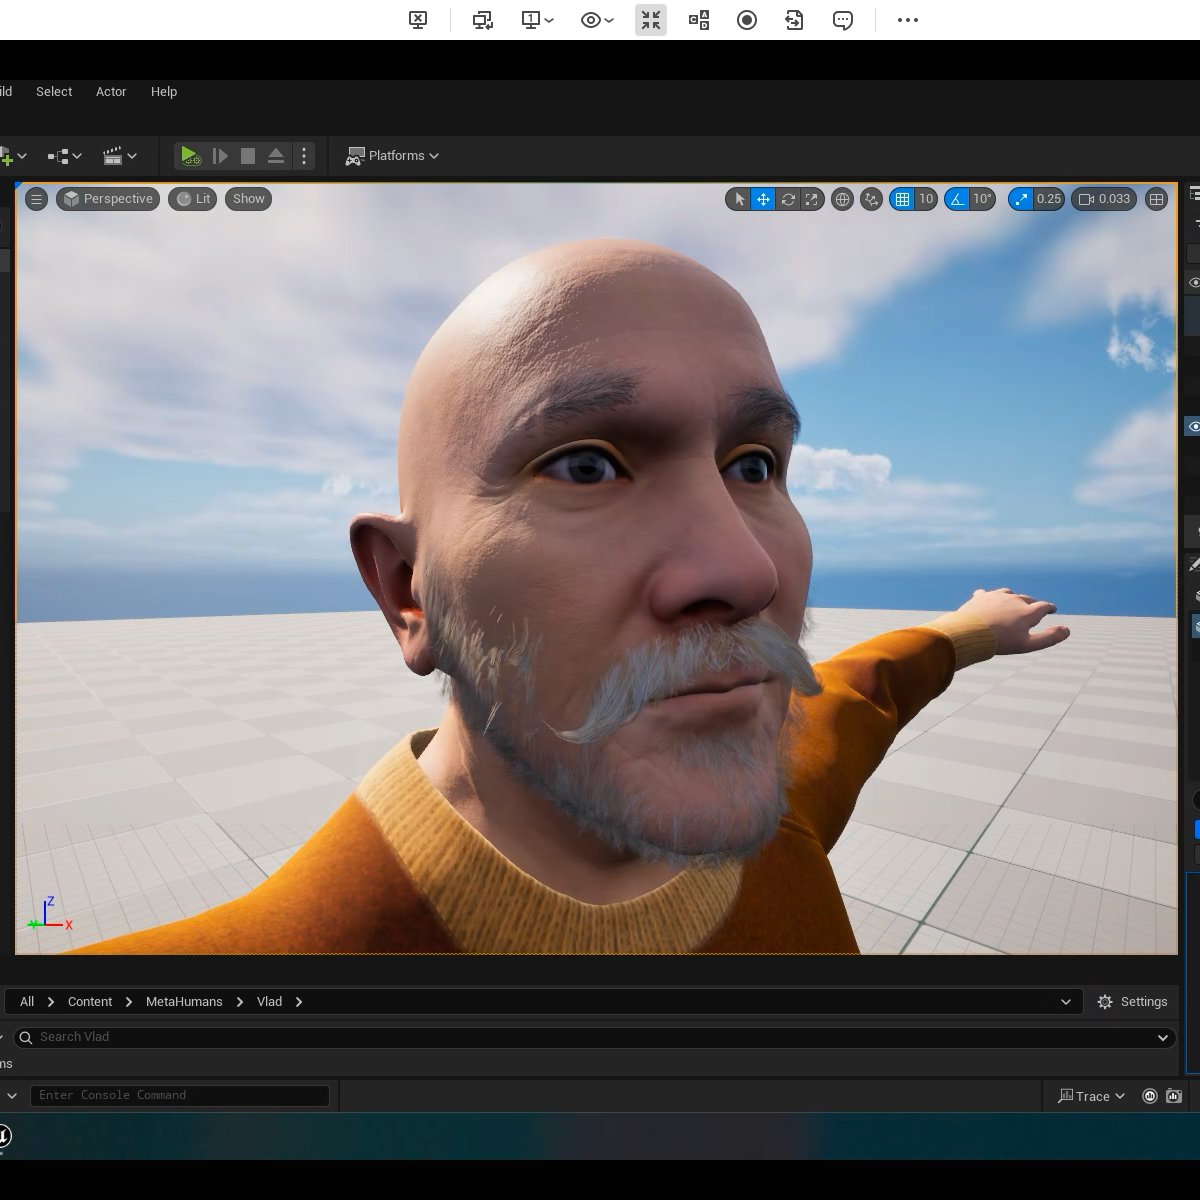
Task: Open the Select menu
Action: click(x=54, y=91)
